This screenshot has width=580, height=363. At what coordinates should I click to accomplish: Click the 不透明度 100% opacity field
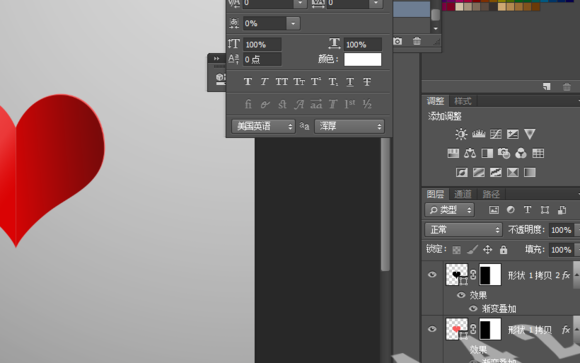pyautogui.click(x=561, y=230)
